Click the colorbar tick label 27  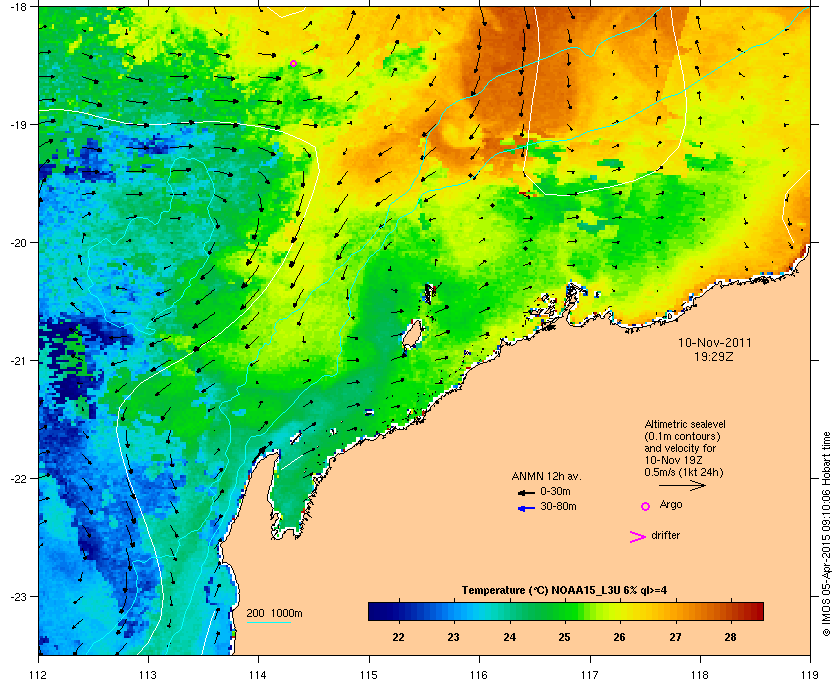pyautogui.click(x=675, y=637)
